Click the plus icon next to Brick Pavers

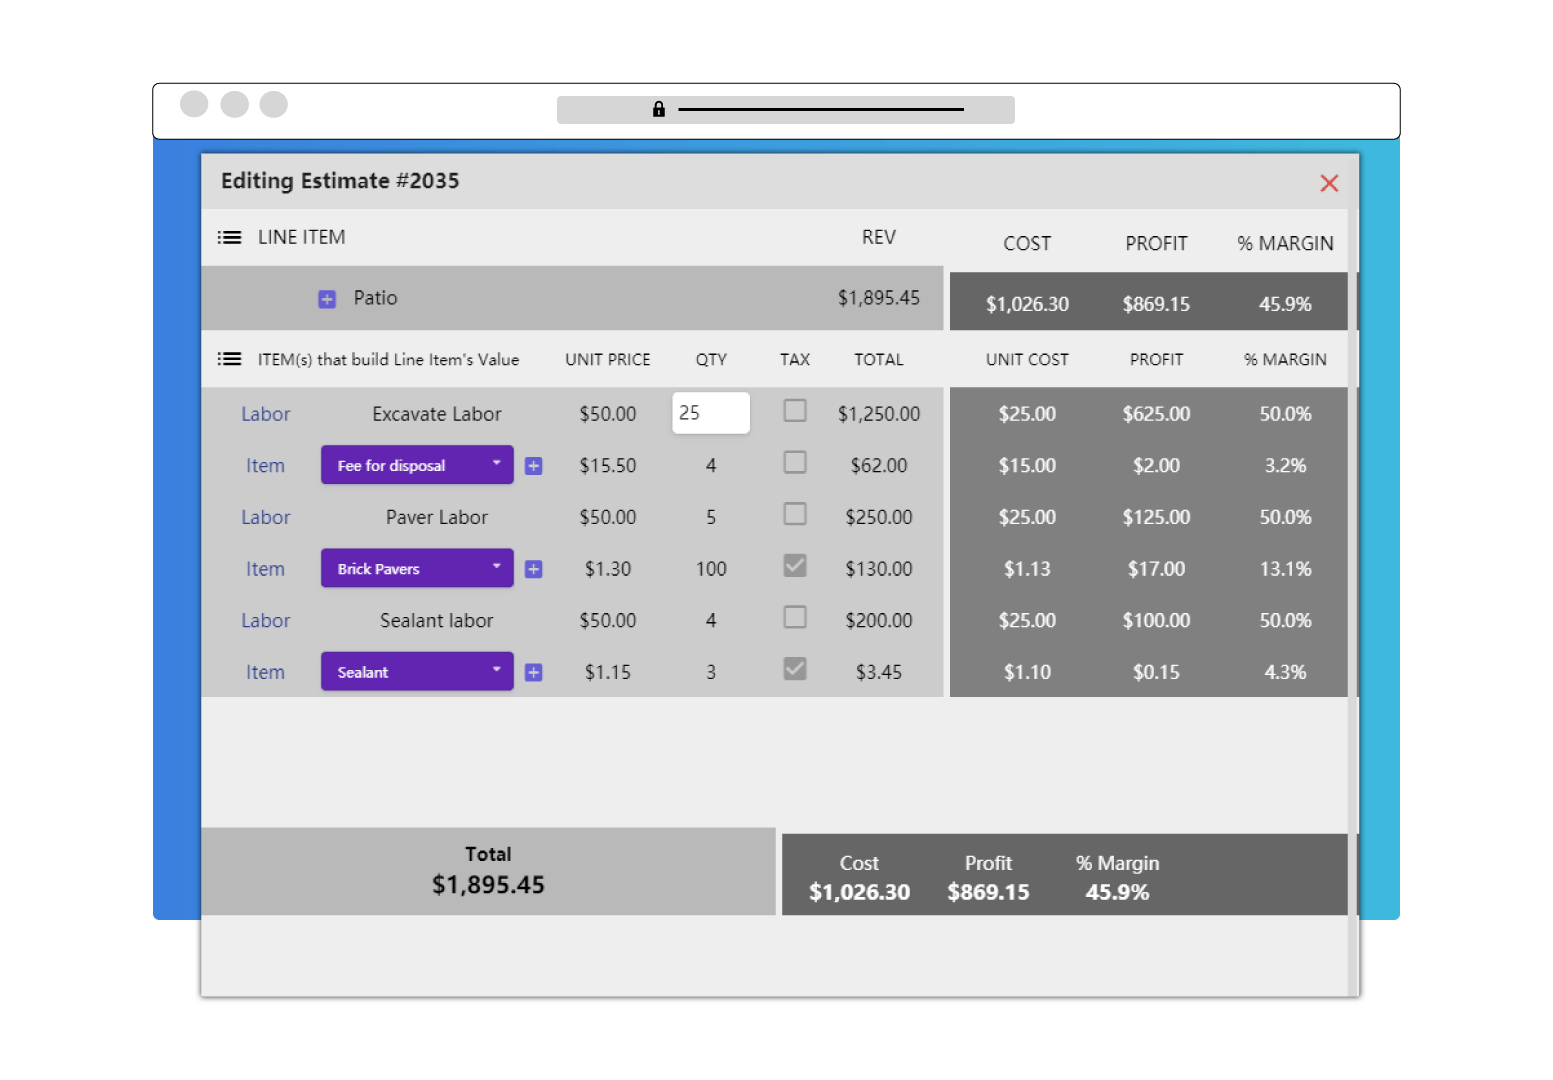click(x=533, y=568)
